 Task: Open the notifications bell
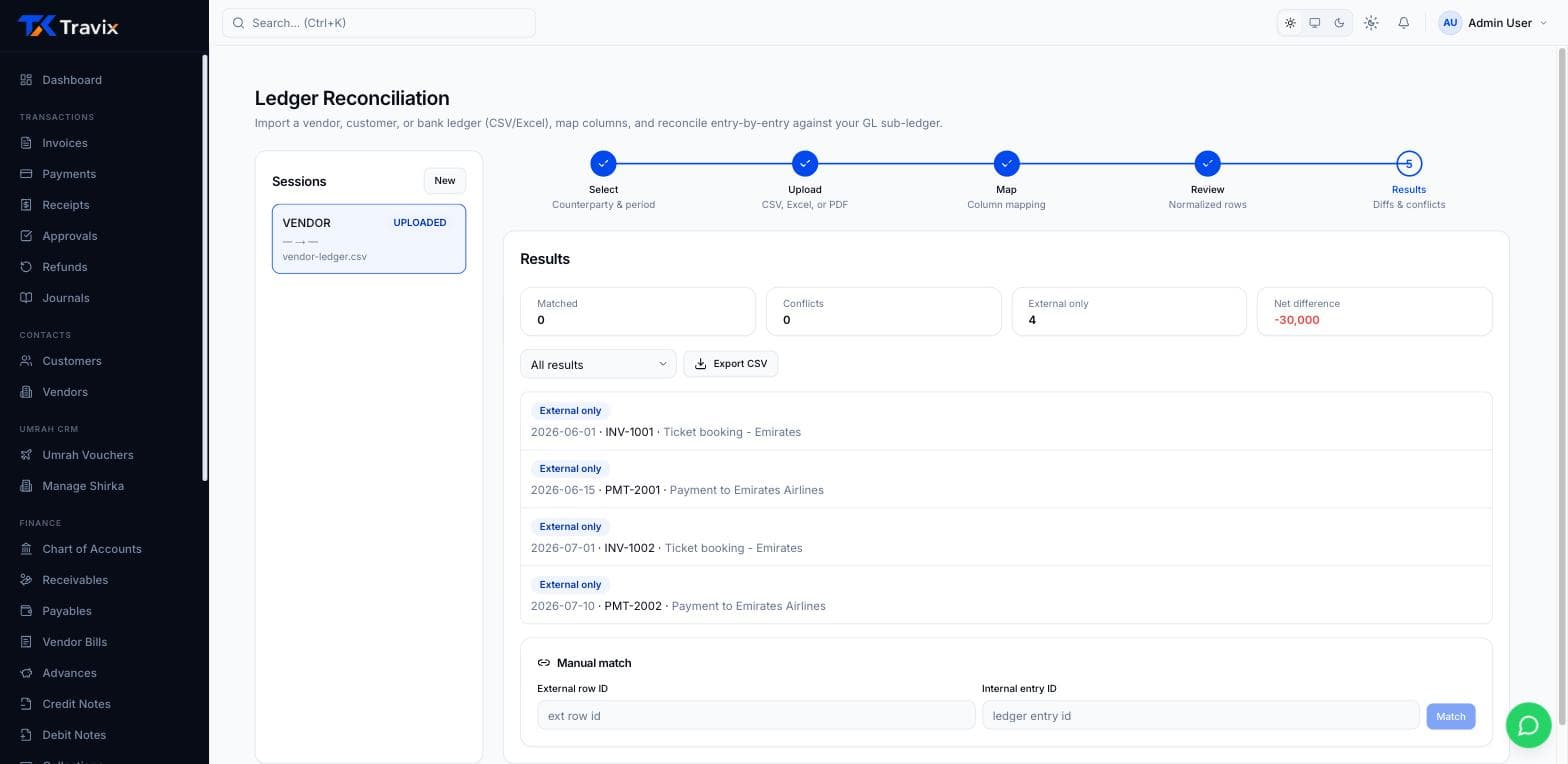1404,23
